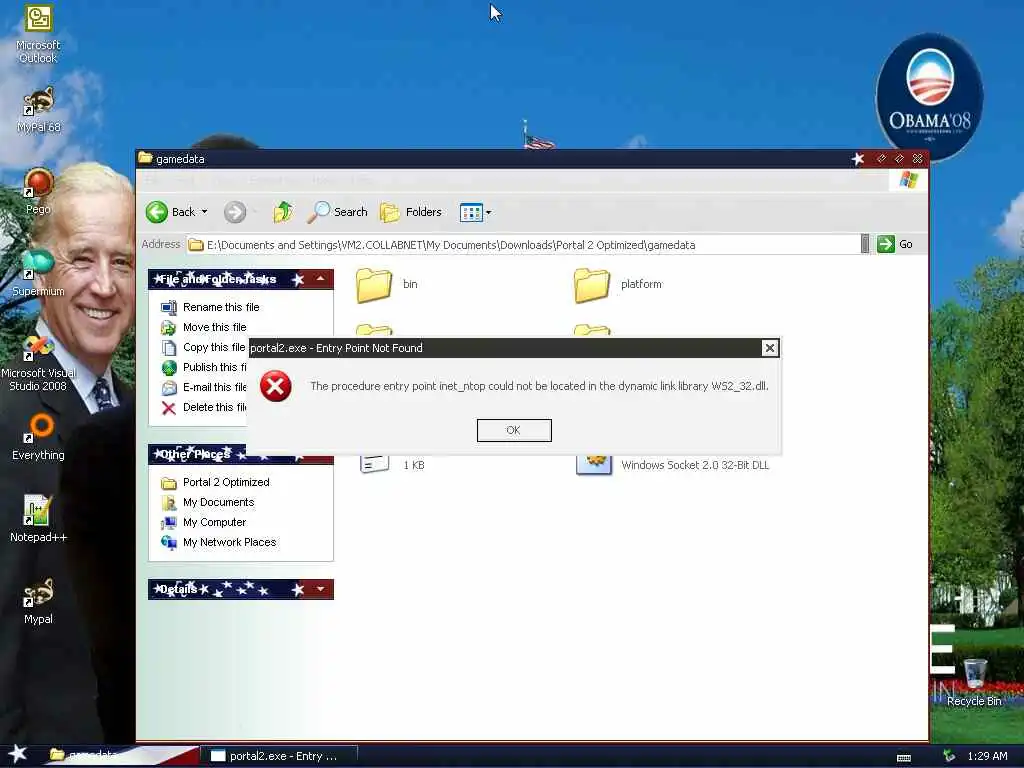
Task: Select Microsoft Visual Studio 2008 shortcut
Action: 38,362
